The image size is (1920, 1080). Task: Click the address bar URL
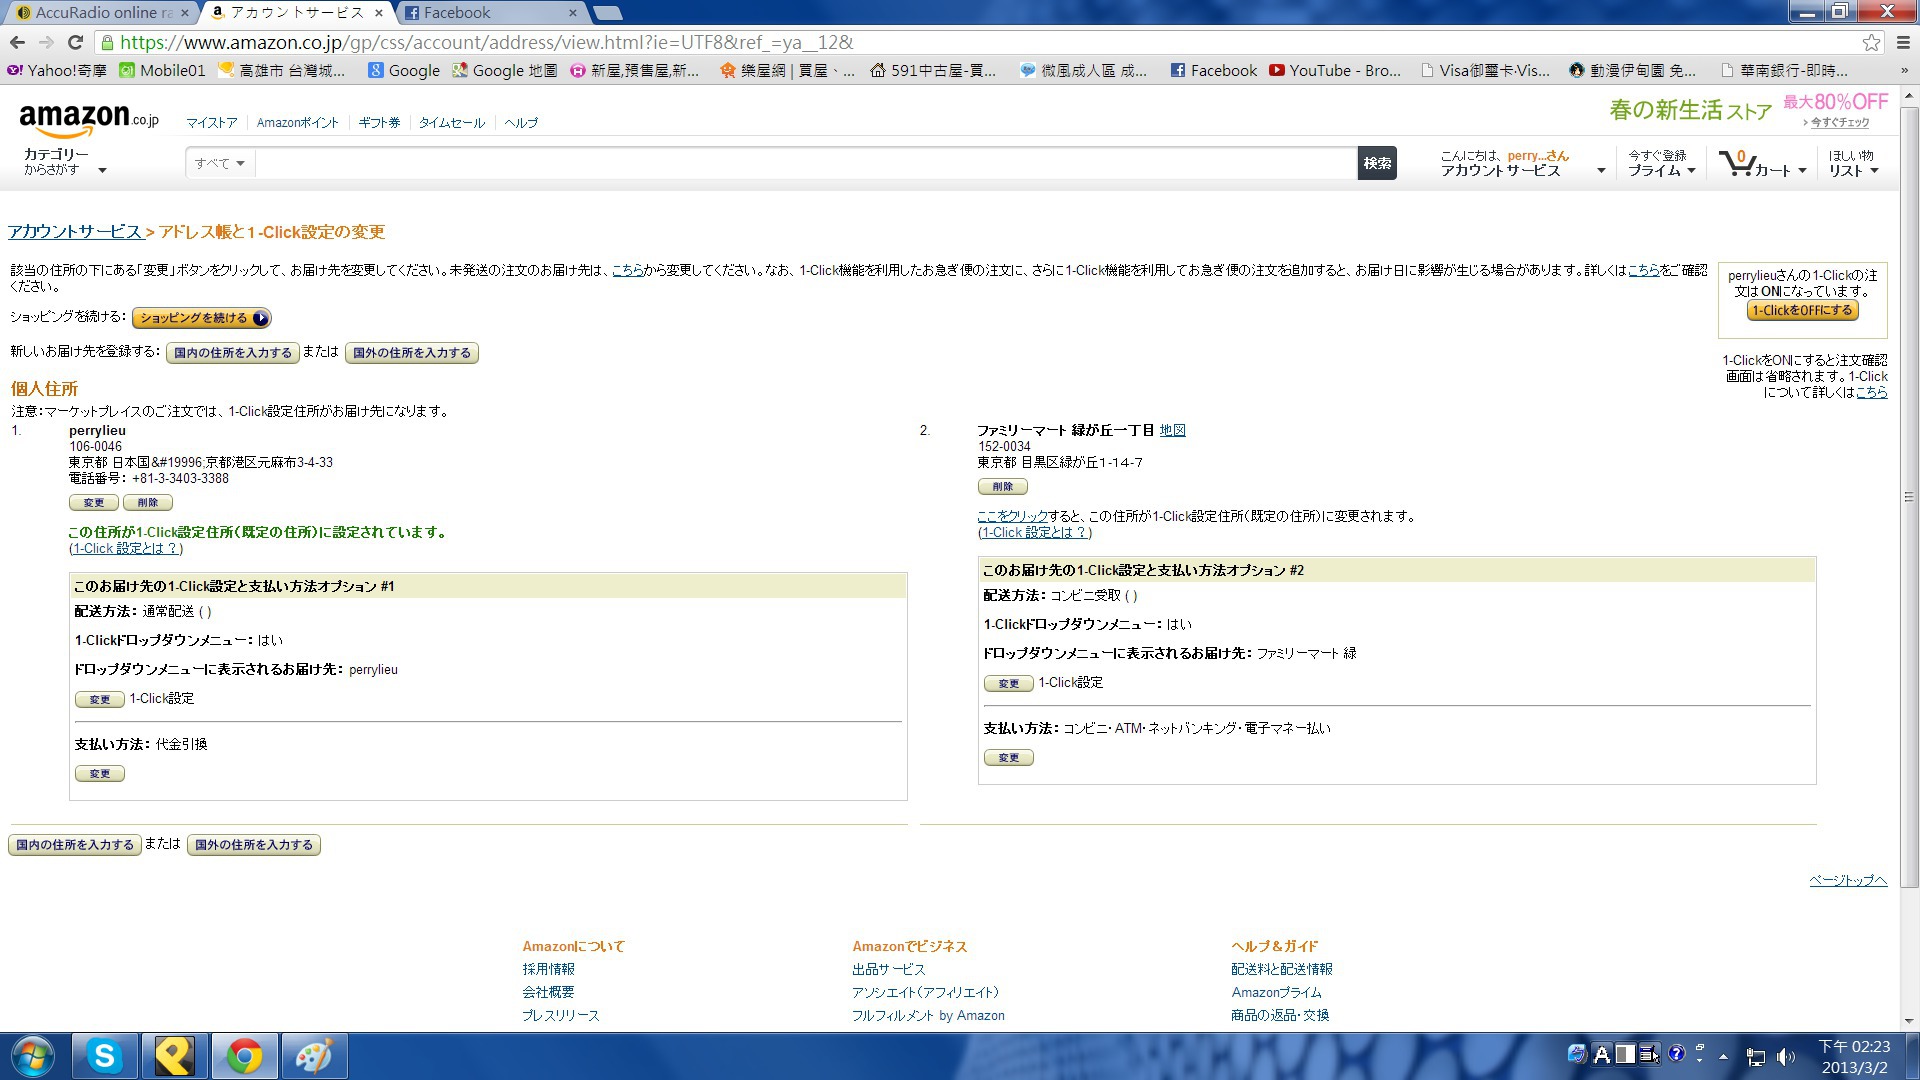click(486, 42)
